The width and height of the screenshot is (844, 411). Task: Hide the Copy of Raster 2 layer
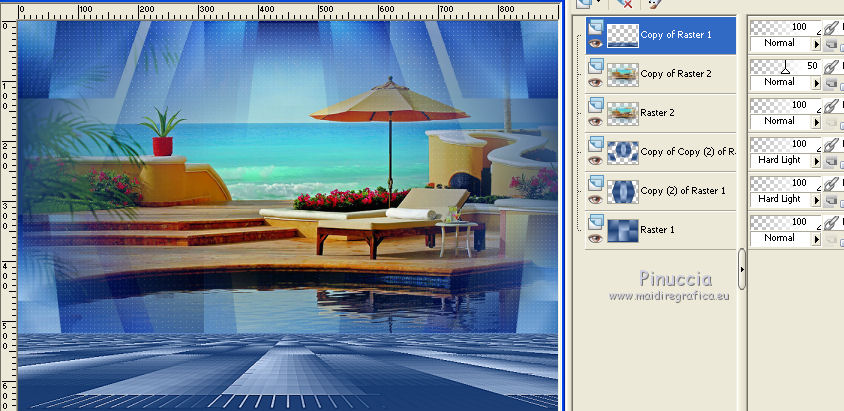[595, 82]
